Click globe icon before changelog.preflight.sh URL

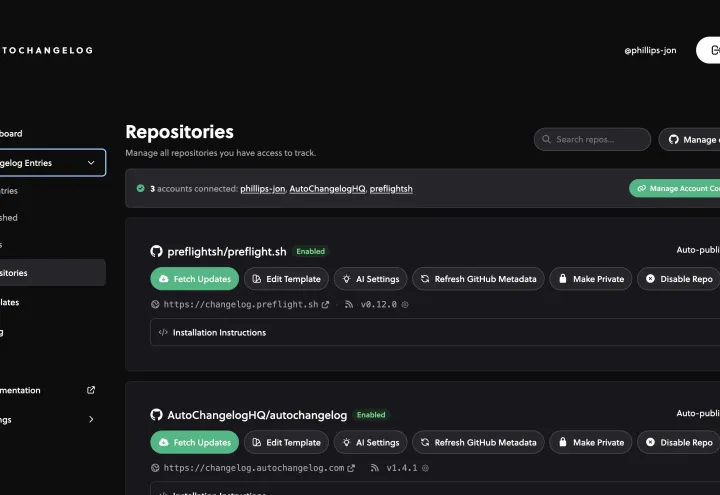[x=155, y=304]
